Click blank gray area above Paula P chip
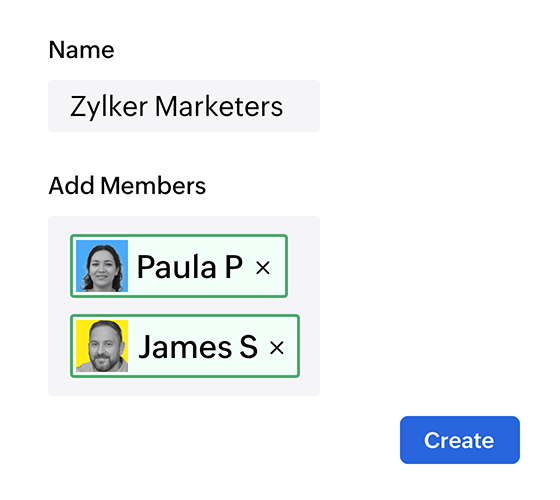This screenshot has height=500, width=560. [184, 225]
